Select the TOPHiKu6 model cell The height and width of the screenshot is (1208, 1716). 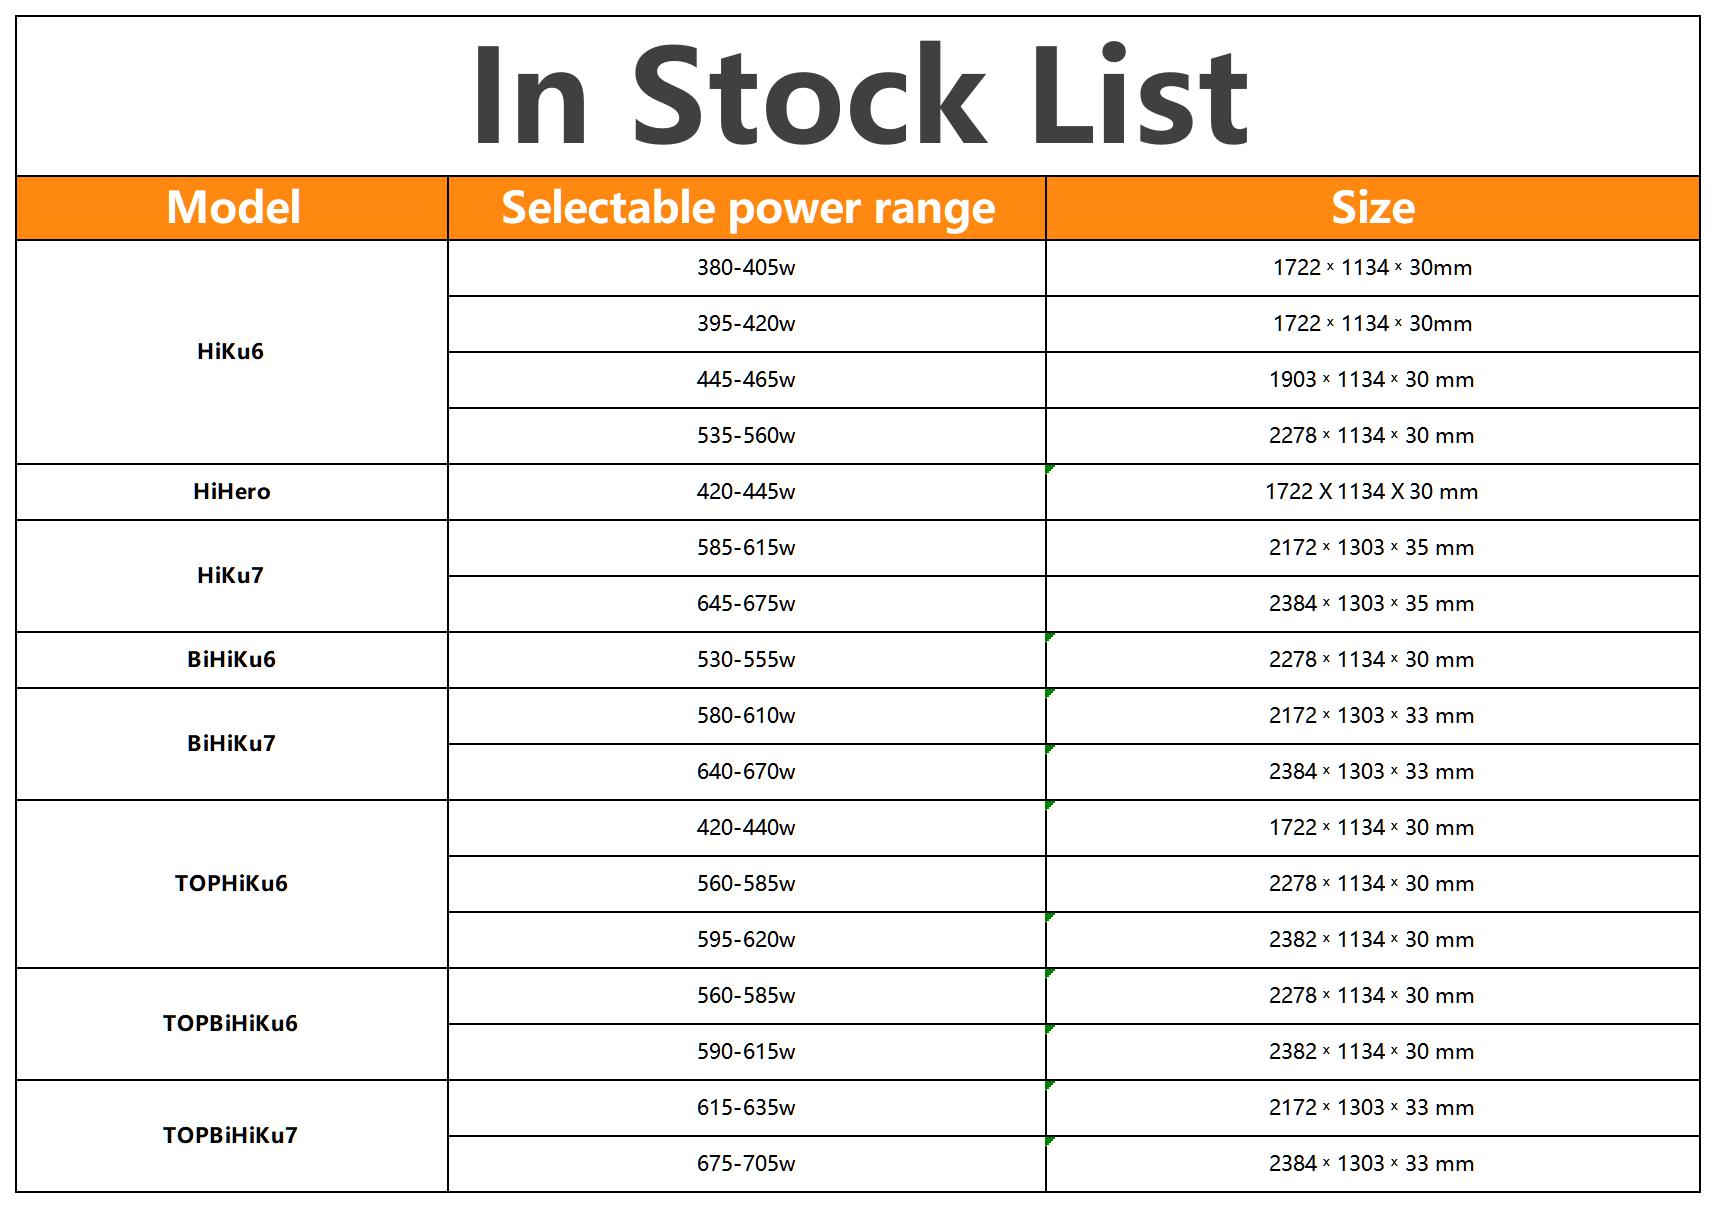coord(231,883)
